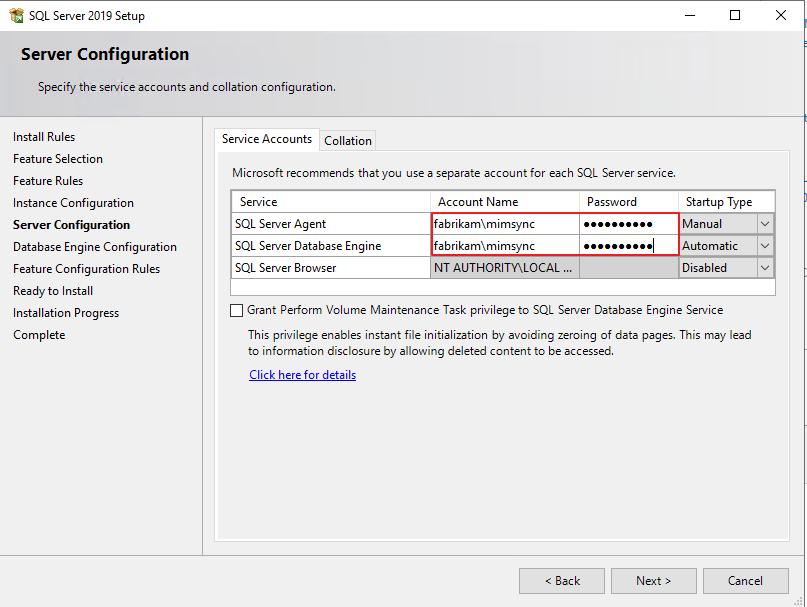Select the Service Accounts tab
807x607 pixels.
[x=267, y=139]
